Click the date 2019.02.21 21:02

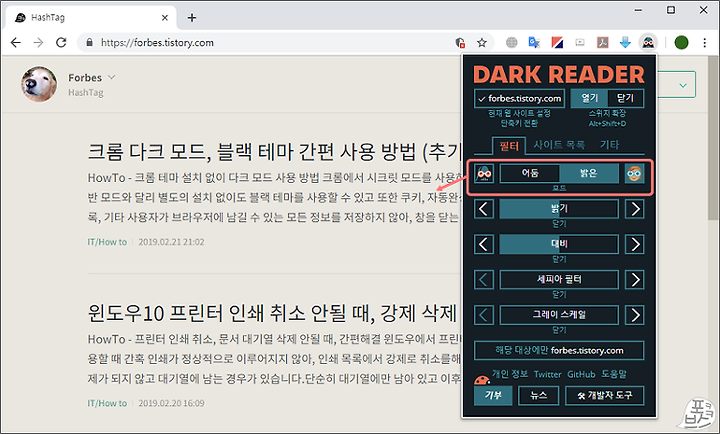(x=171, y=242)
